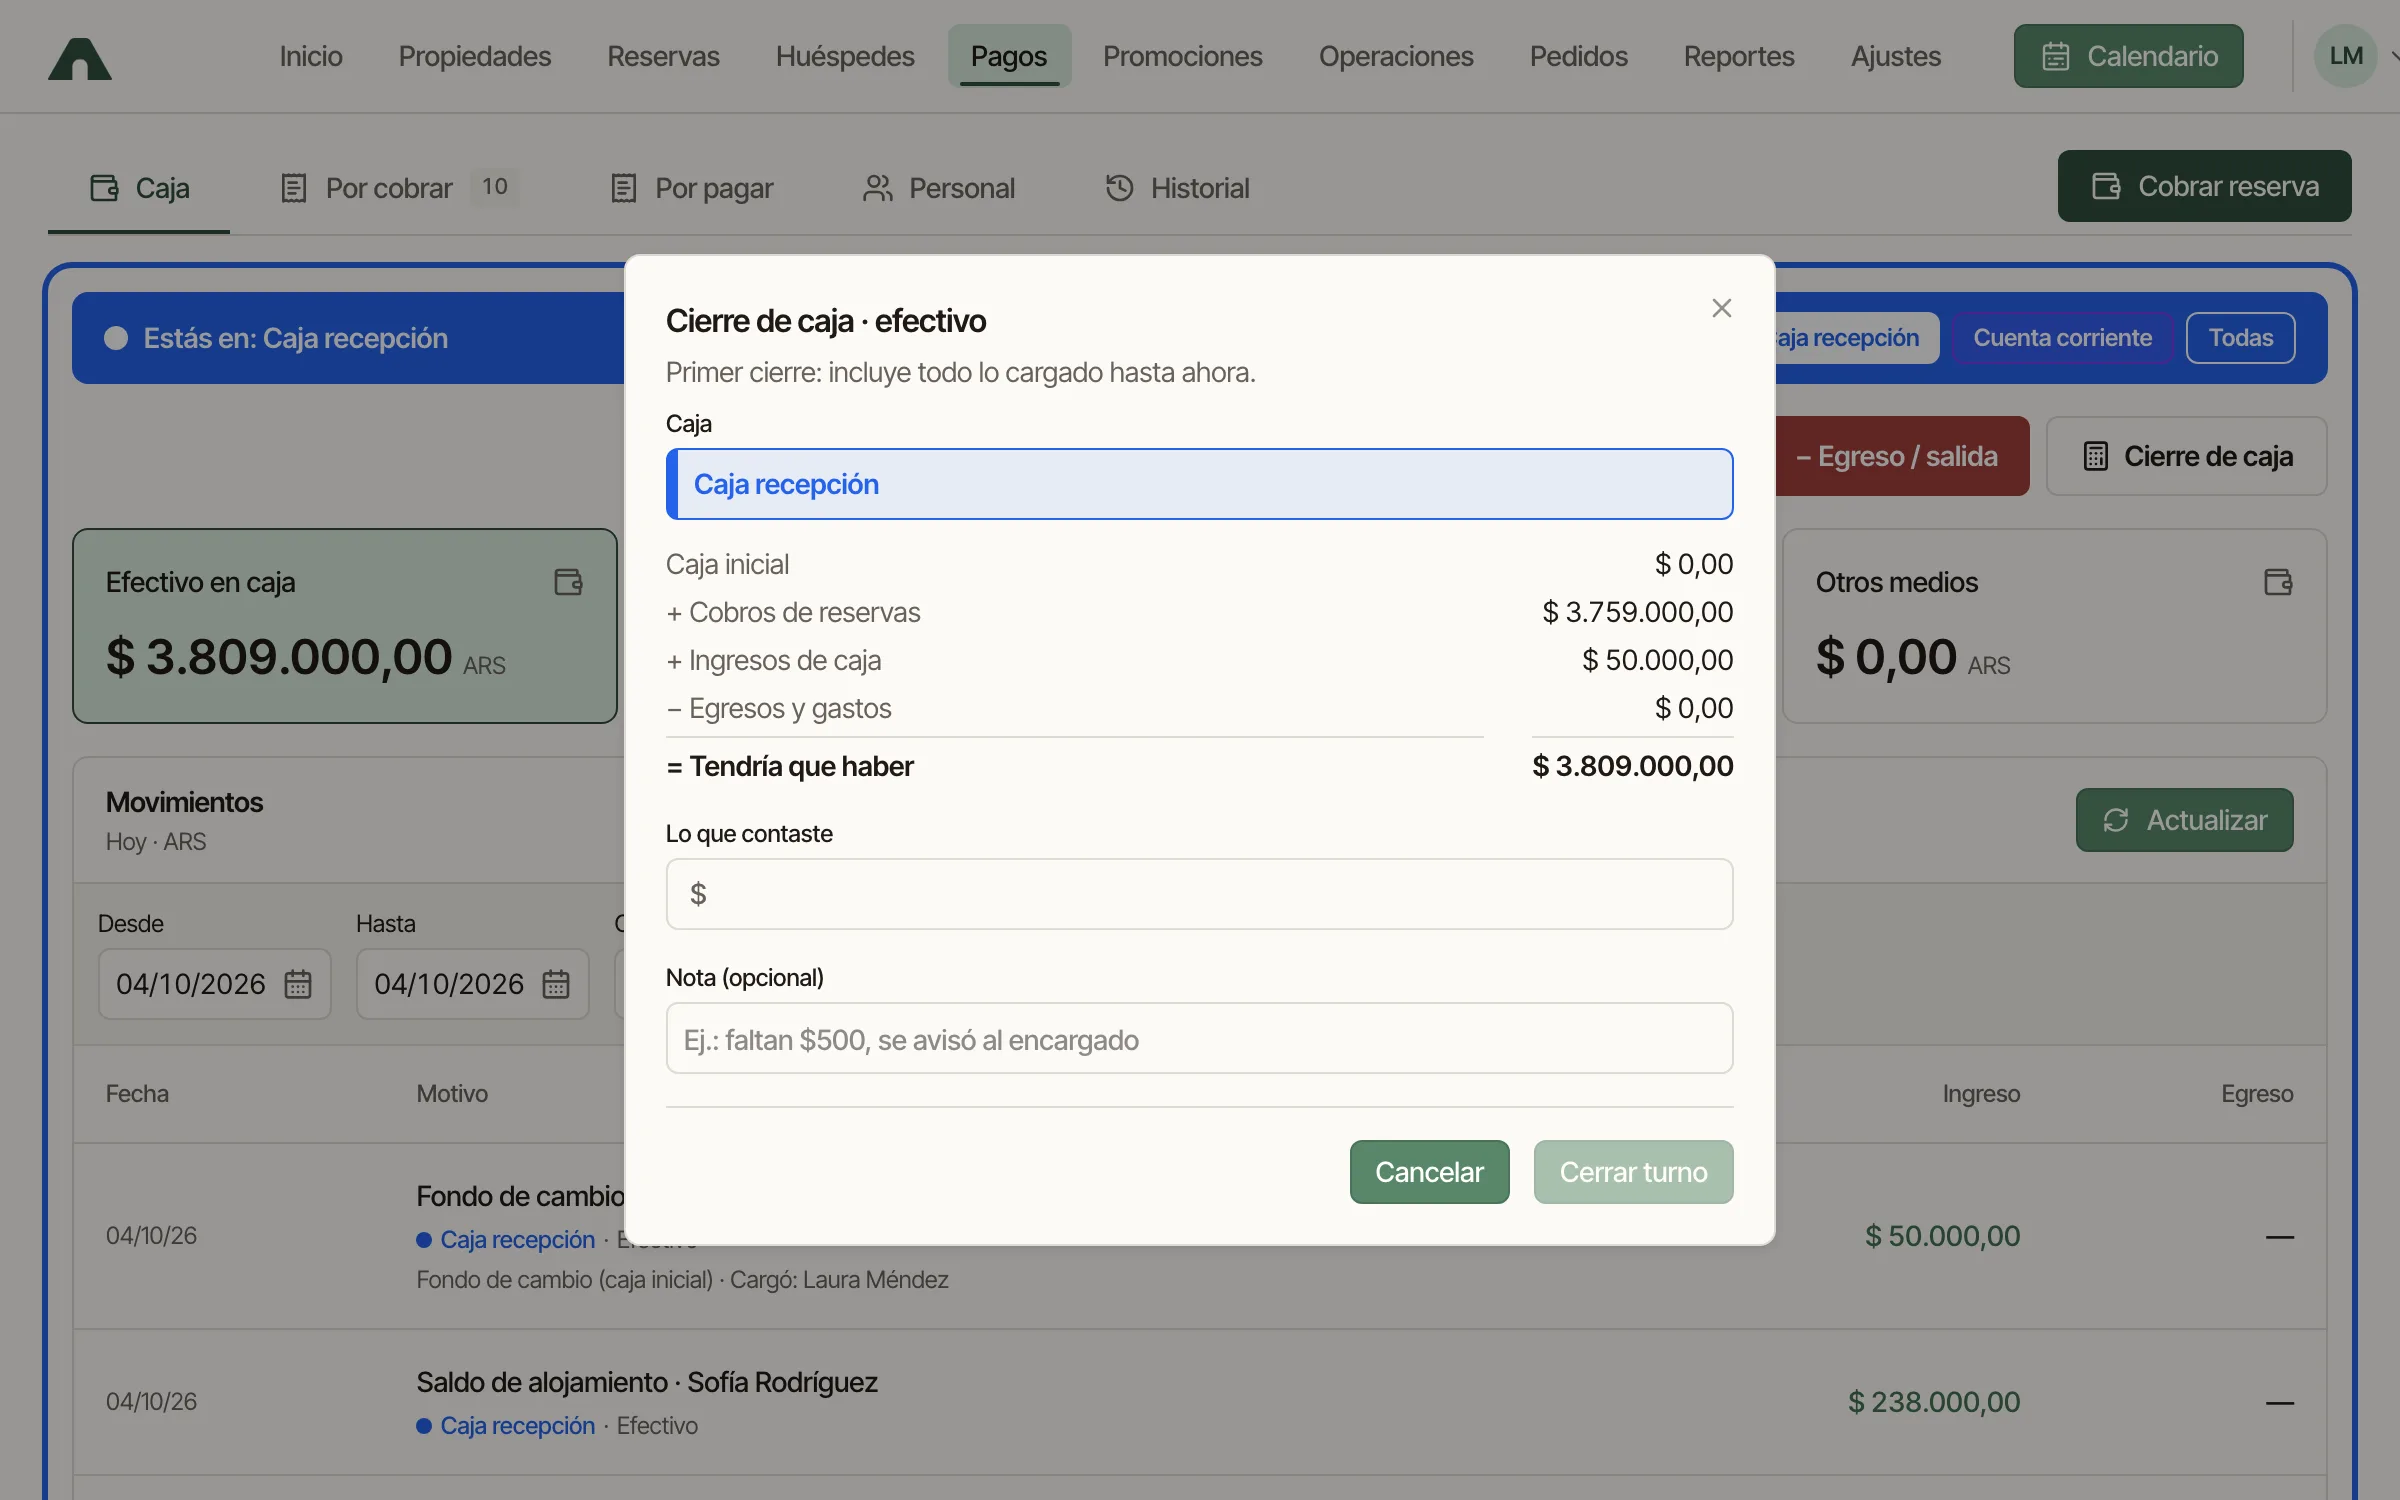Open Huéspedes menu item
This screenshot has height=1500, width=2400.
pos(845,56)
